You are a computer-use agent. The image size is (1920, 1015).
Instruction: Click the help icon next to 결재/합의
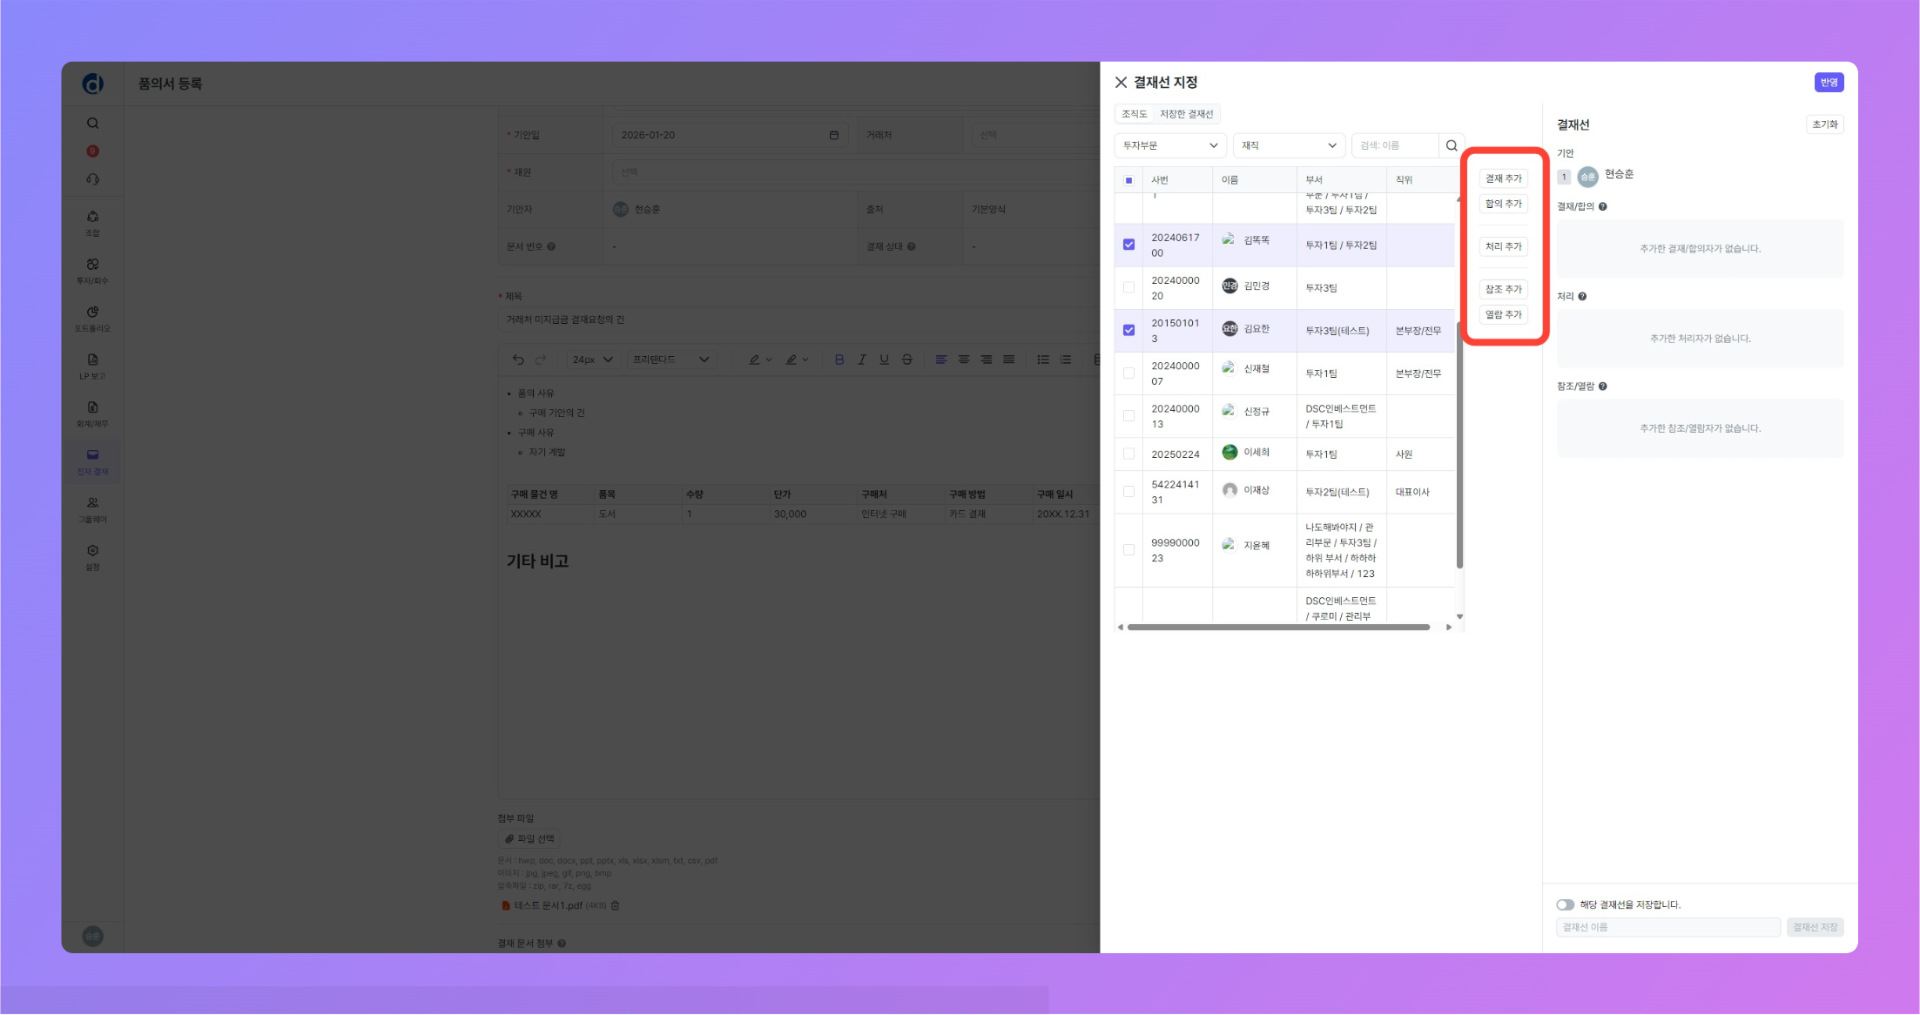coord(1602,207)
